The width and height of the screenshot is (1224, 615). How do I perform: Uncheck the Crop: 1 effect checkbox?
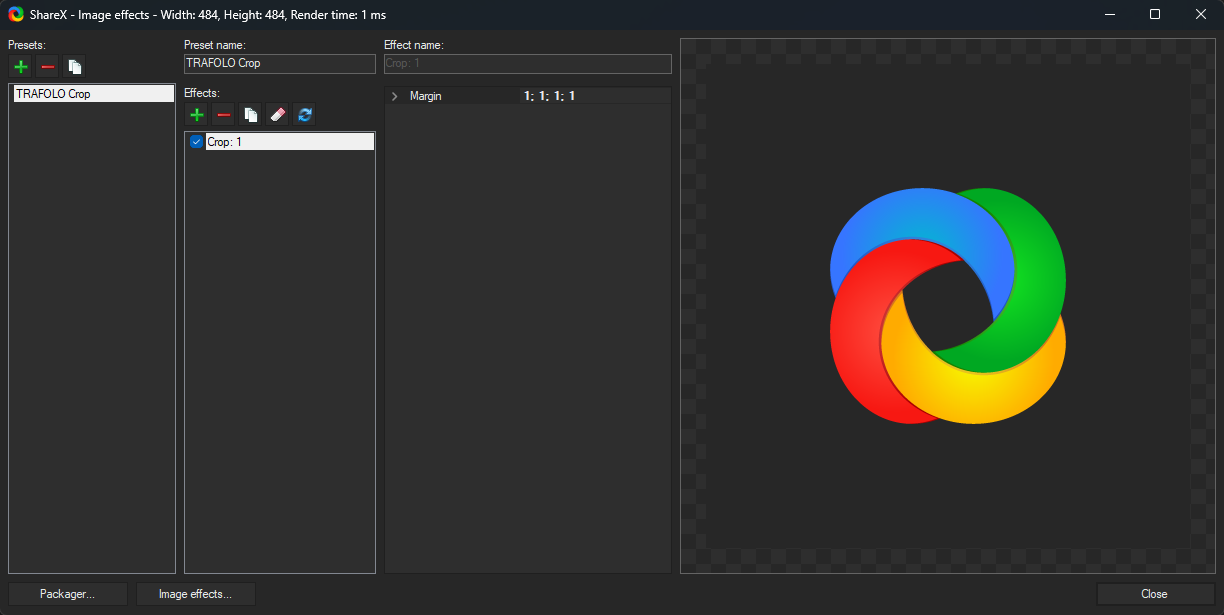[x=196, y=142]
